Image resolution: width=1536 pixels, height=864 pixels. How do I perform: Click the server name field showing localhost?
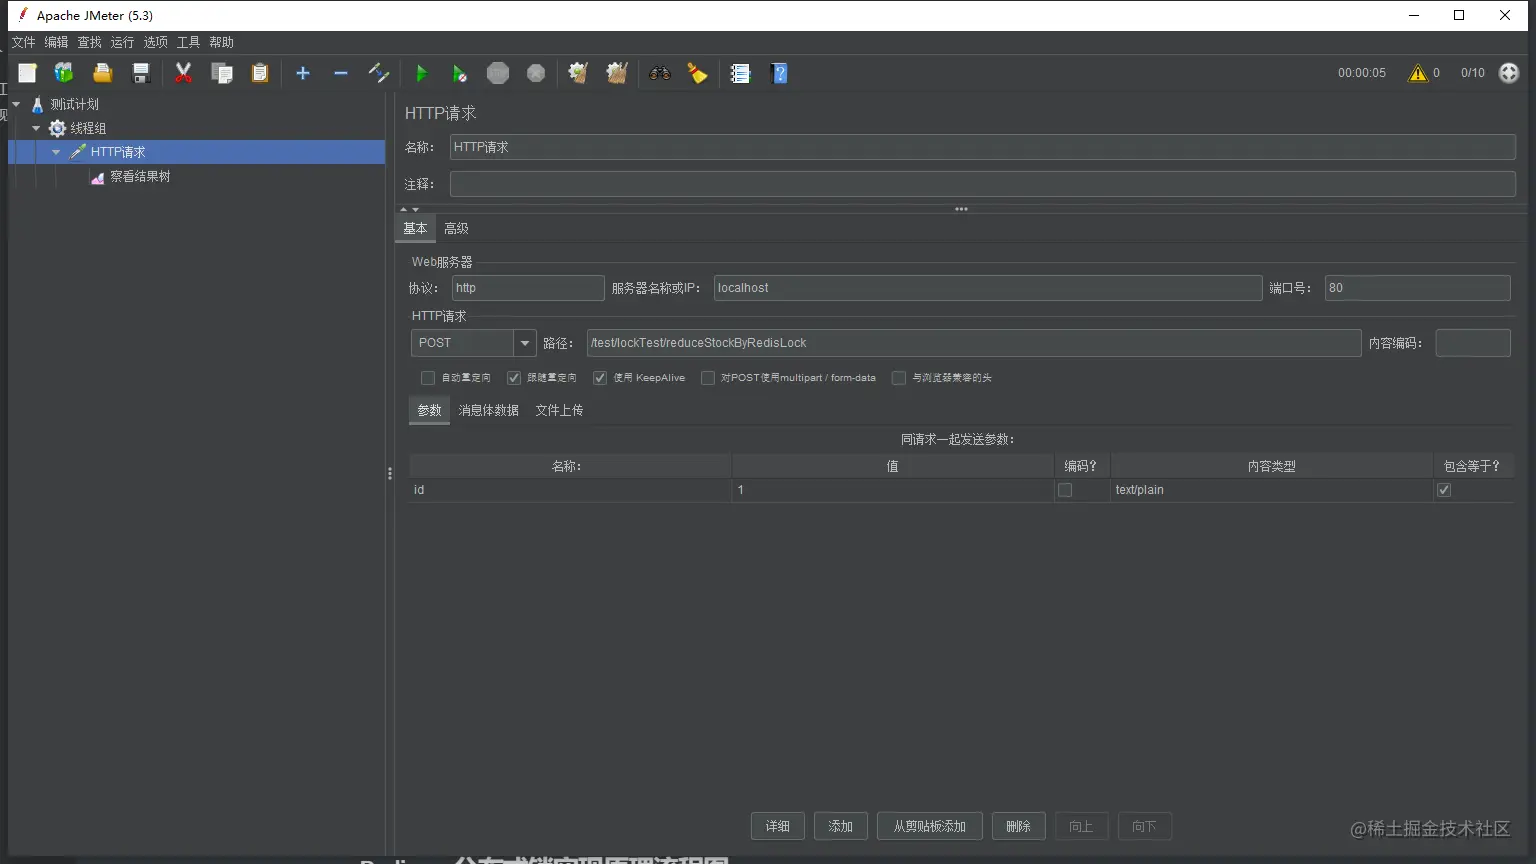[988, 288]
